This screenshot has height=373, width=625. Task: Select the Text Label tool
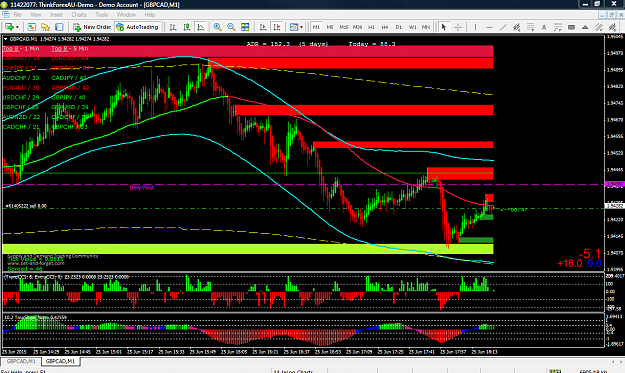tap(558, 27)
